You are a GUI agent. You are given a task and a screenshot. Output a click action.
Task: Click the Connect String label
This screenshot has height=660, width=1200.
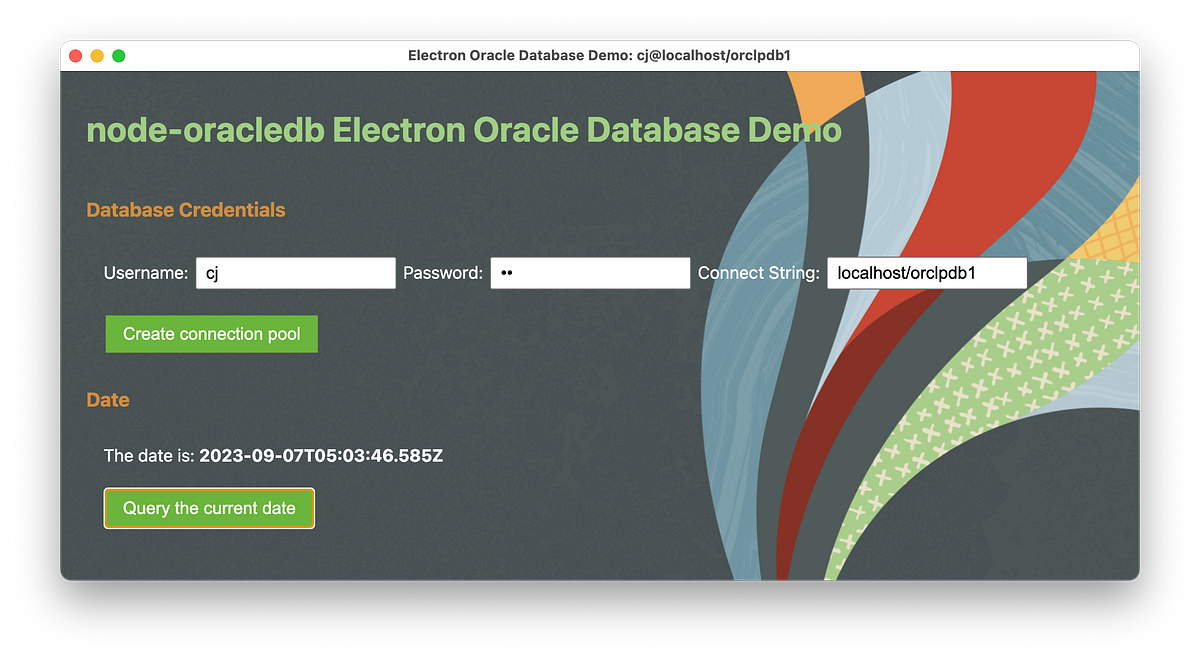(x=758, y=272)
